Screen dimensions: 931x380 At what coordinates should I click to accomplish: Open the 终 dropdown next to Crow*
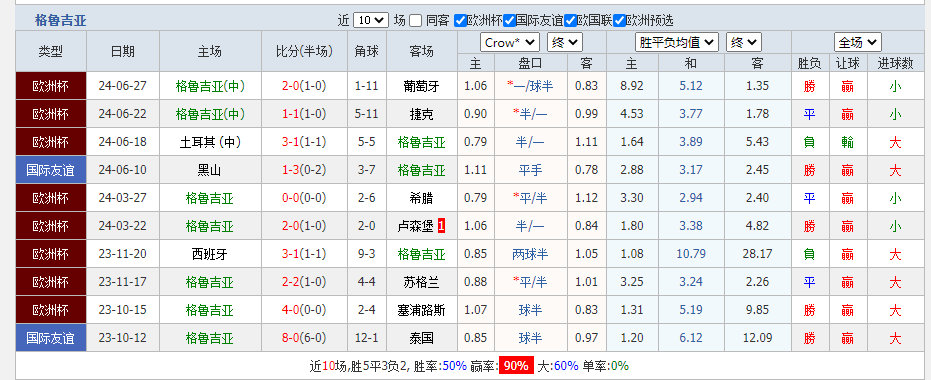coord(565,43)
